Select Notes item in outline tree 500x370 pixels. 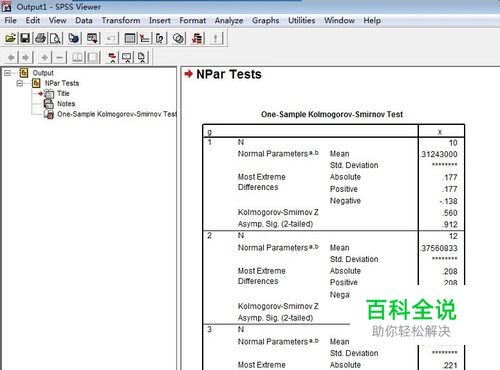coord(66,104)
